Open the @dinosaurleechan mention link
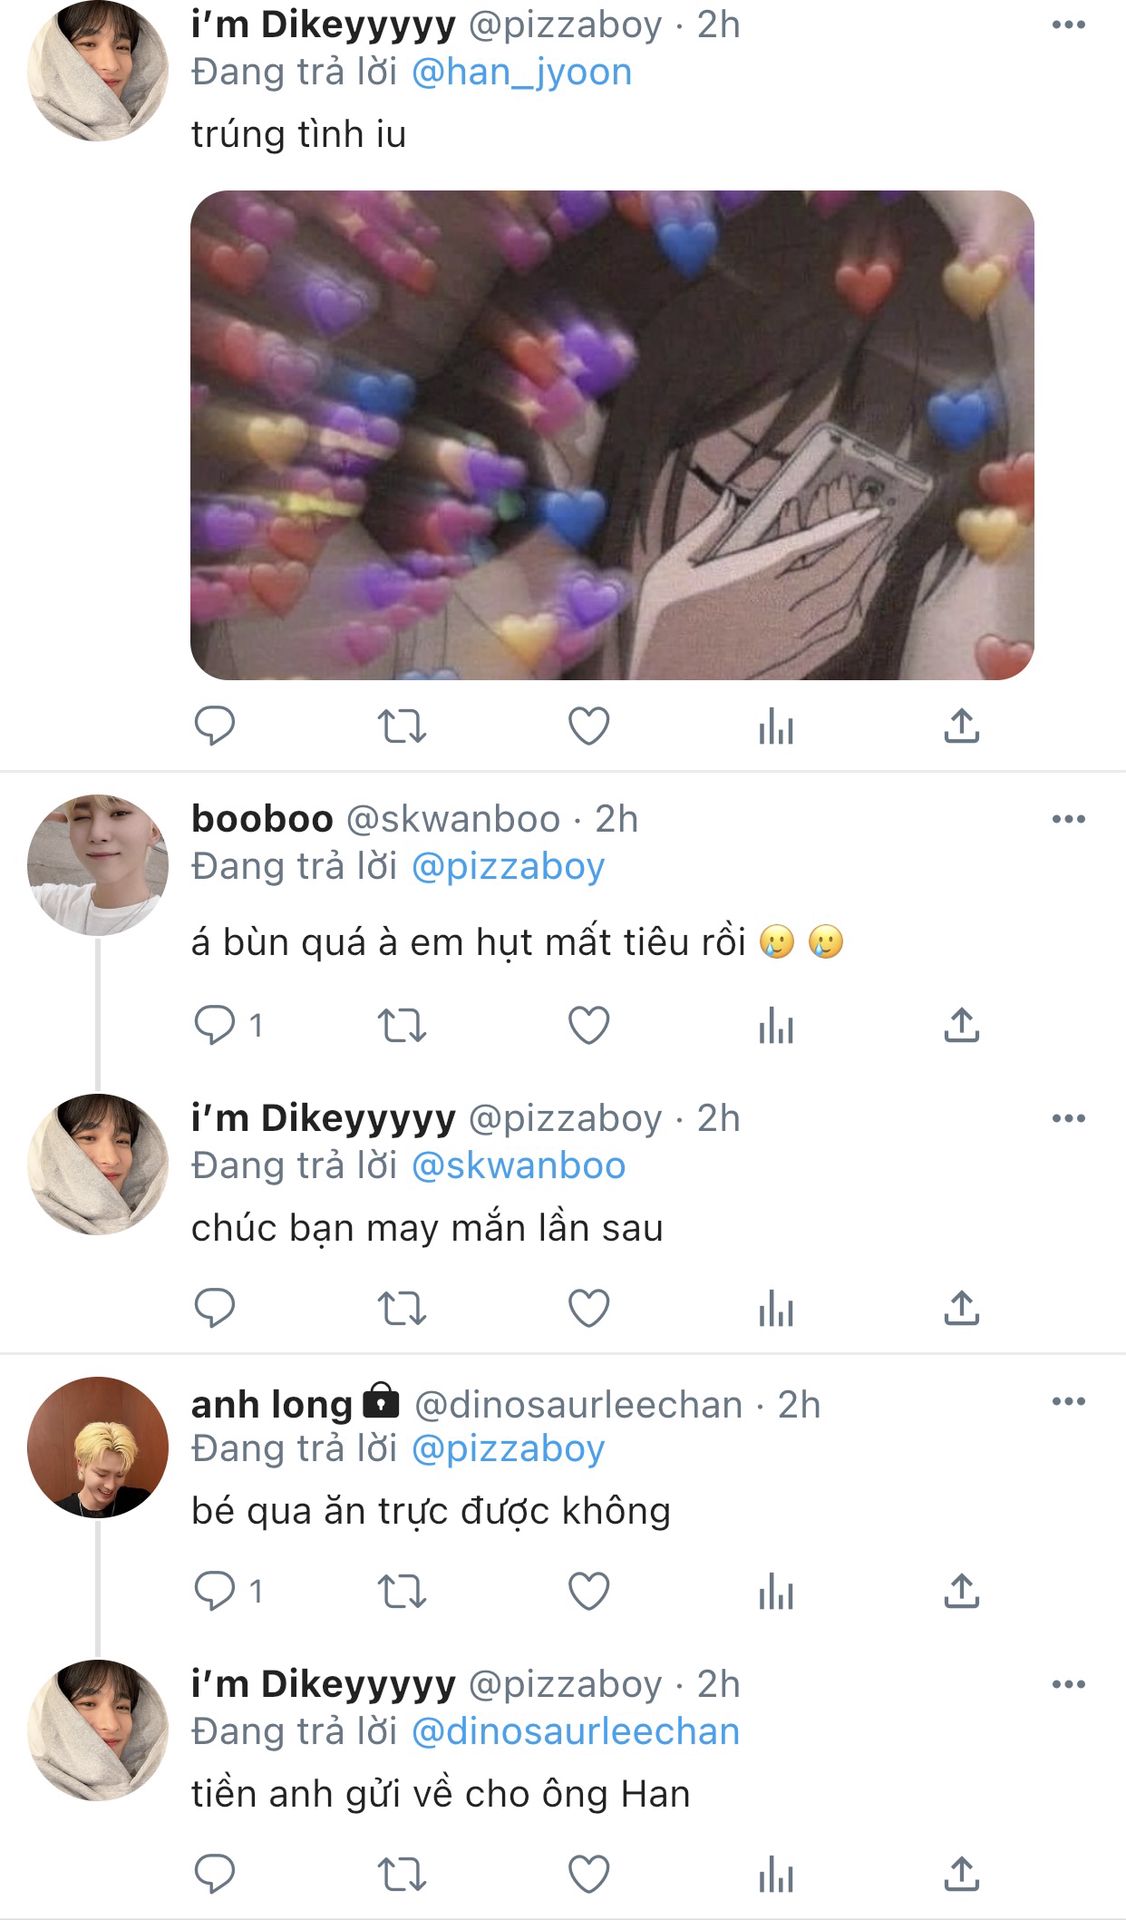Image resolution: width=1126 pixels, height=1920 pixels. click(575, 1731)
